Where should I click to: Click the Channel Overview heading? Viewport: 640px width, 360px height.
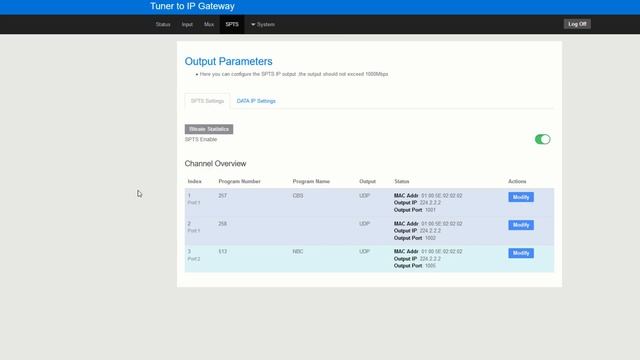215,164
